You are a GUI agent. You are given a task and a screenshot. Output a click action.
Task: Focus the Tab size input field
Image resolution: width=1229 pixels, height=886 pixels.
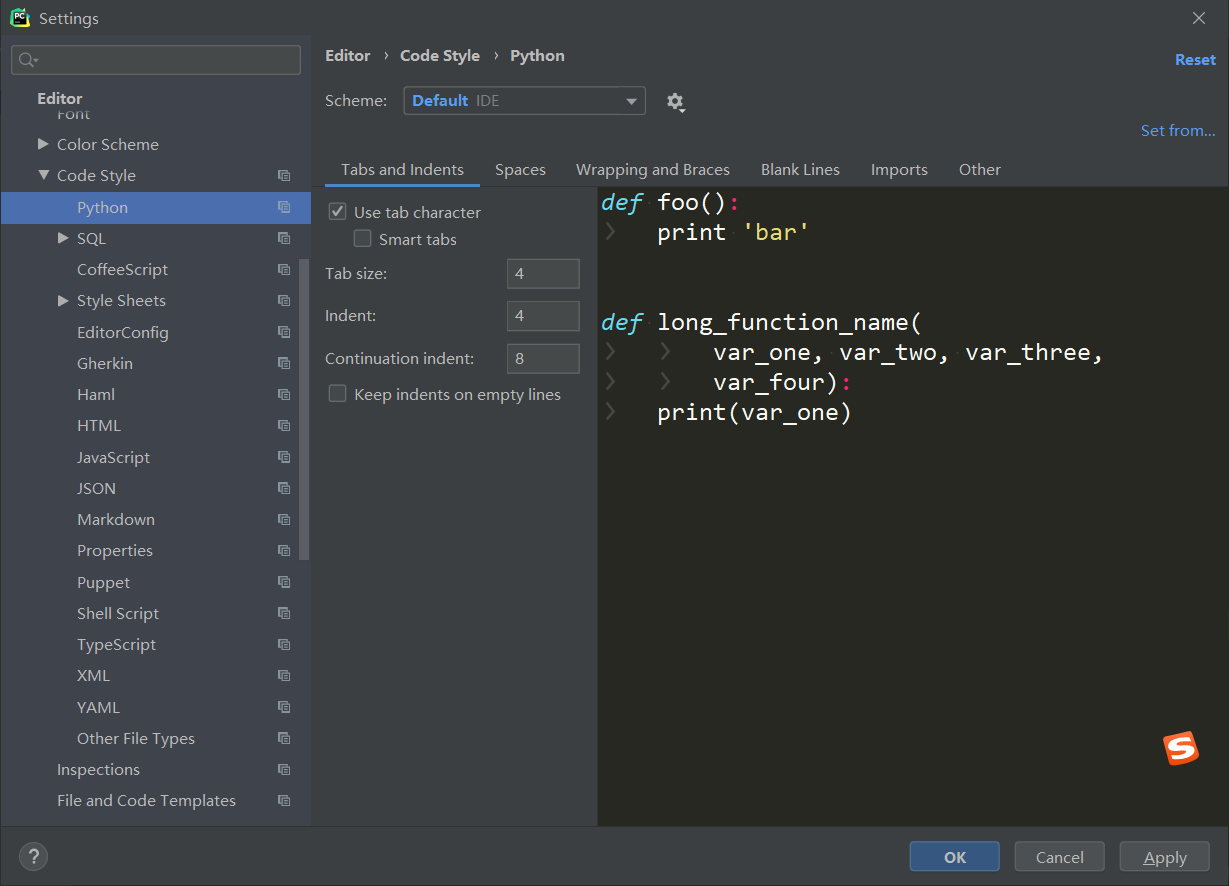(543, 274)
